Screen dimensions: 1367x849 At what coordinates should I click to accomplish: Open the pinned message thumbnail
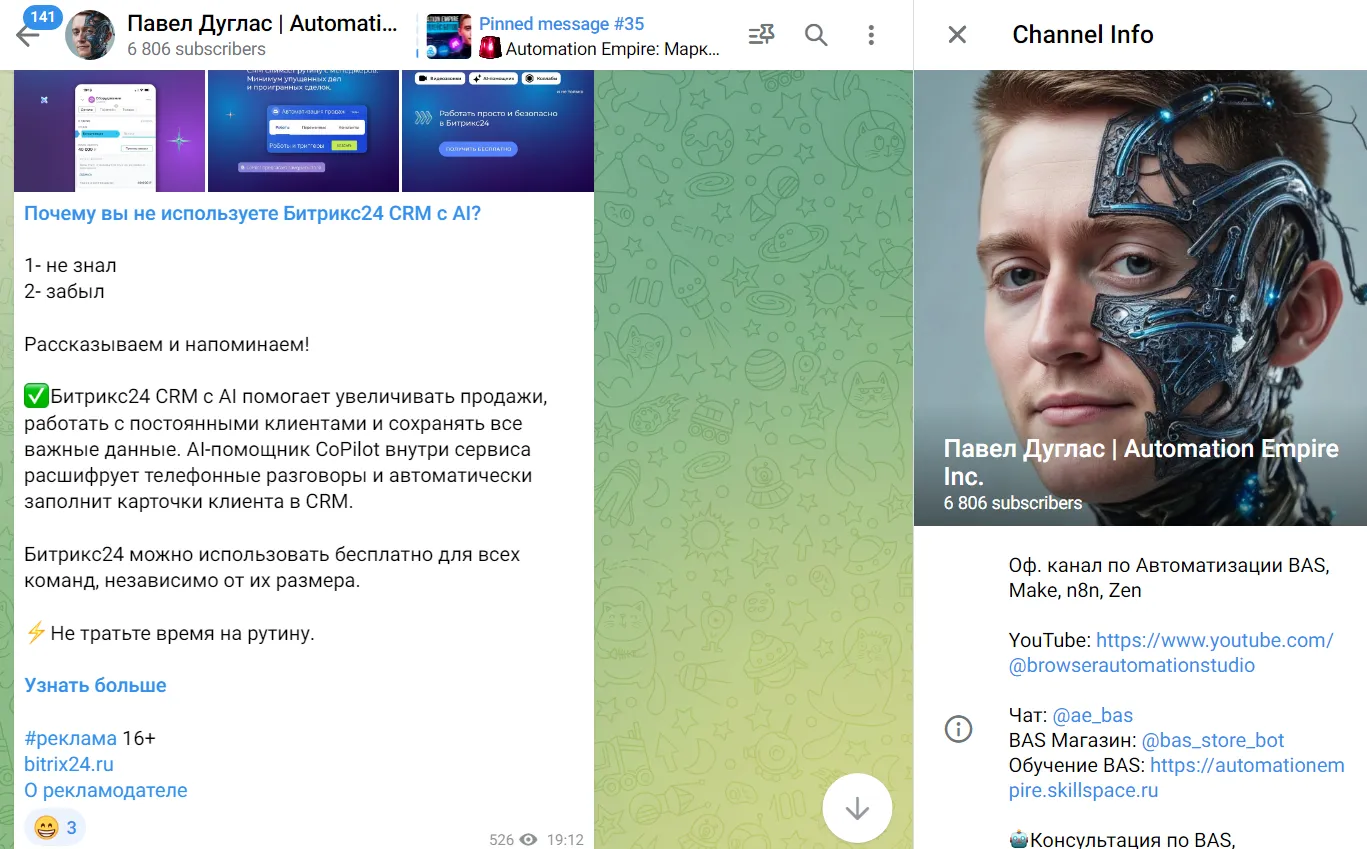tap(449, 36)
